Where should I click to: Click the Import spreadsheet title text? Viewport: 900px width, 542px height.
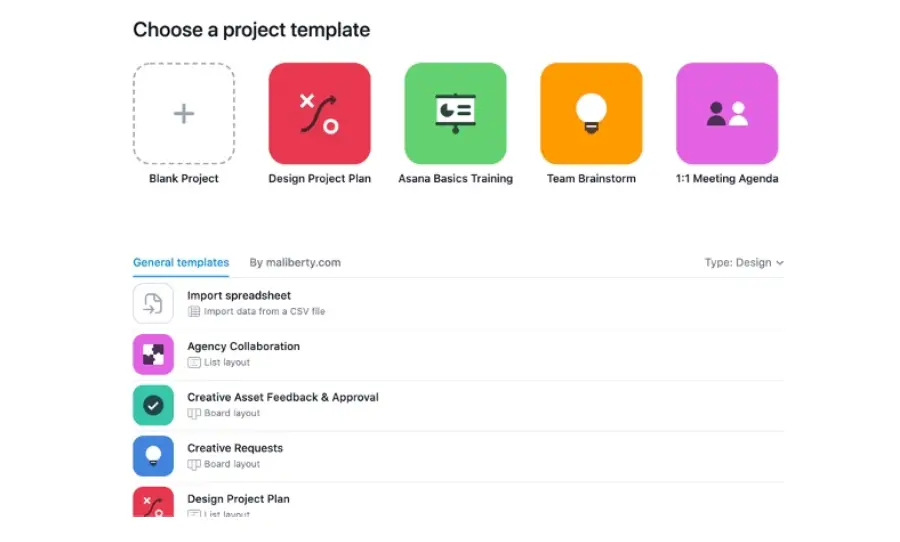point(239,296)
